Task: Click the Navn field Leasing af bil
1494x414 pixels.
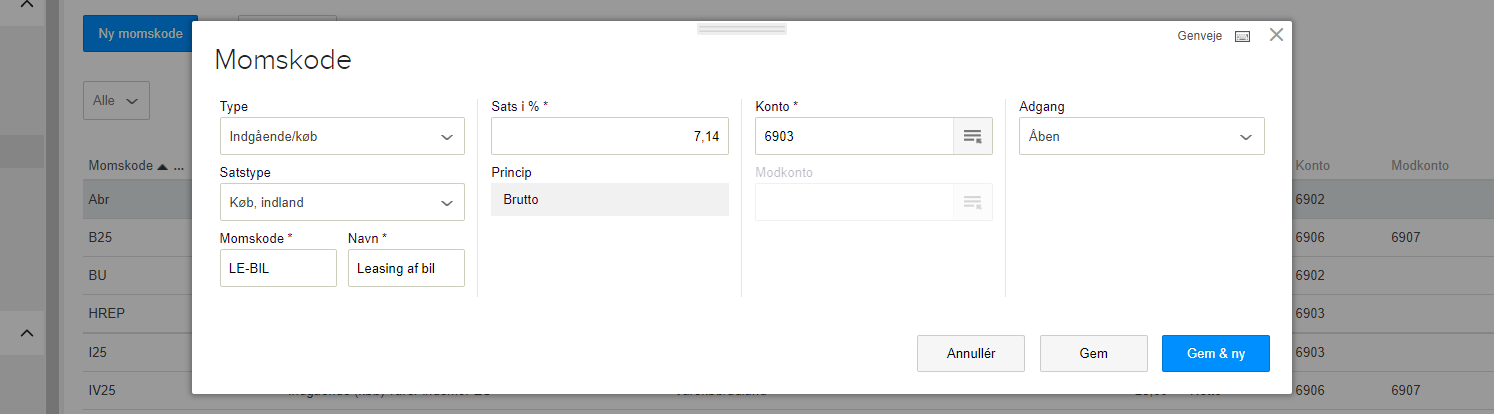Action: tap(406, 268)
